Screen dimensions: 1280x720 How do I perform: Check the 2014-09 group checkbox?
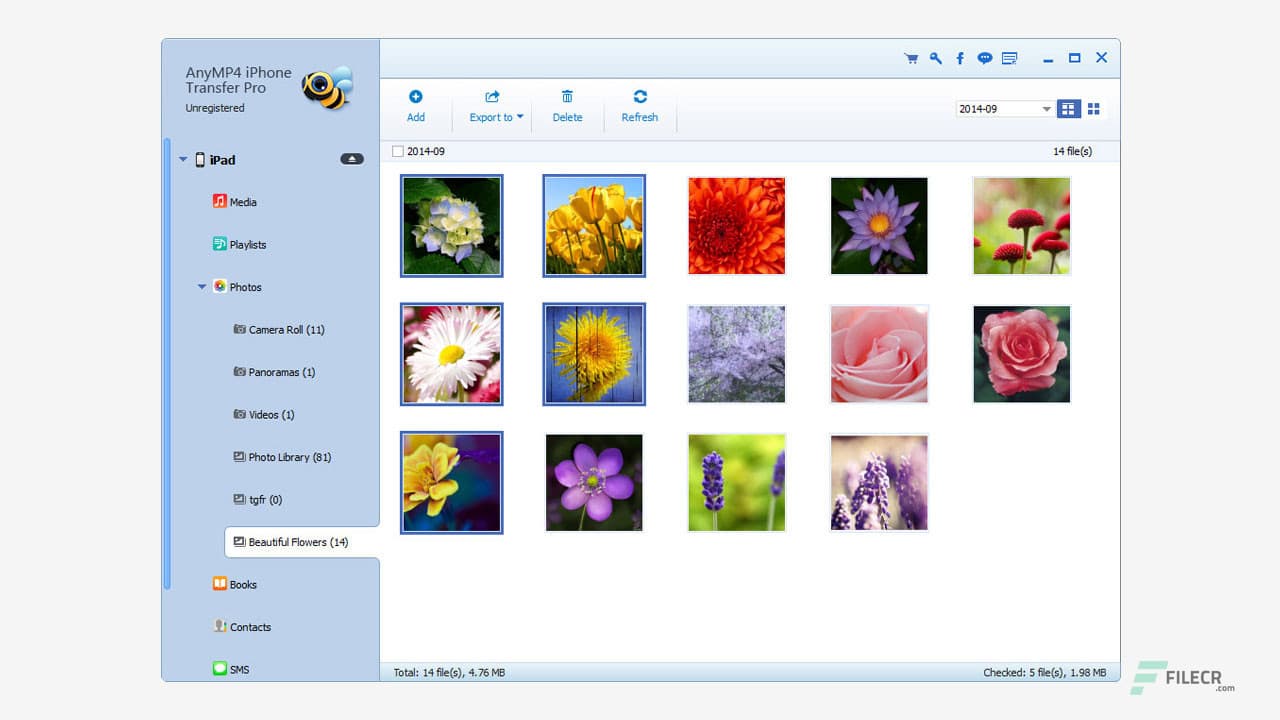click(398, 151)
